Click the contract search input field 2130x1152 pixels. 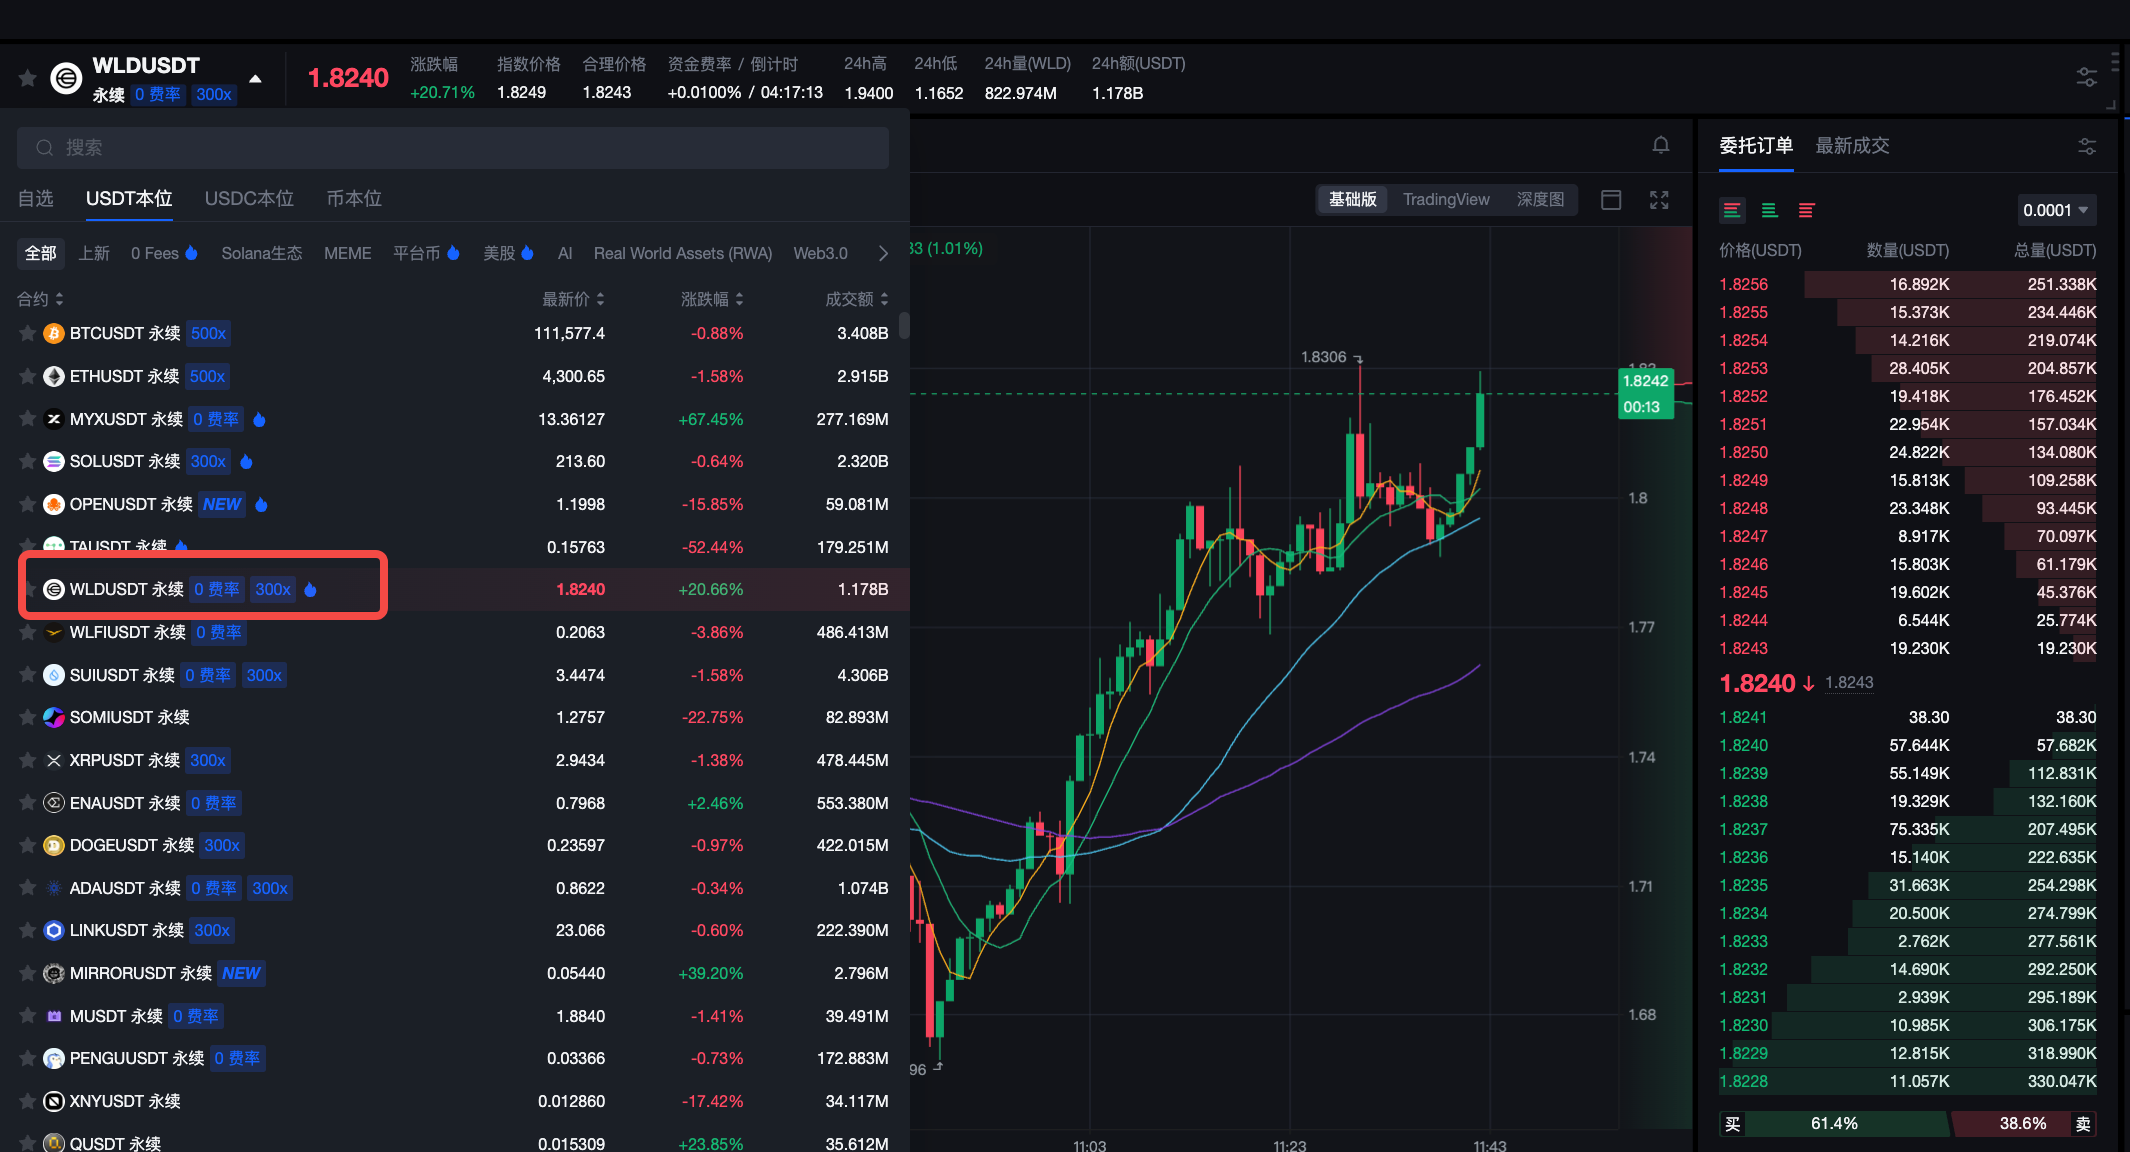[452, 148]
